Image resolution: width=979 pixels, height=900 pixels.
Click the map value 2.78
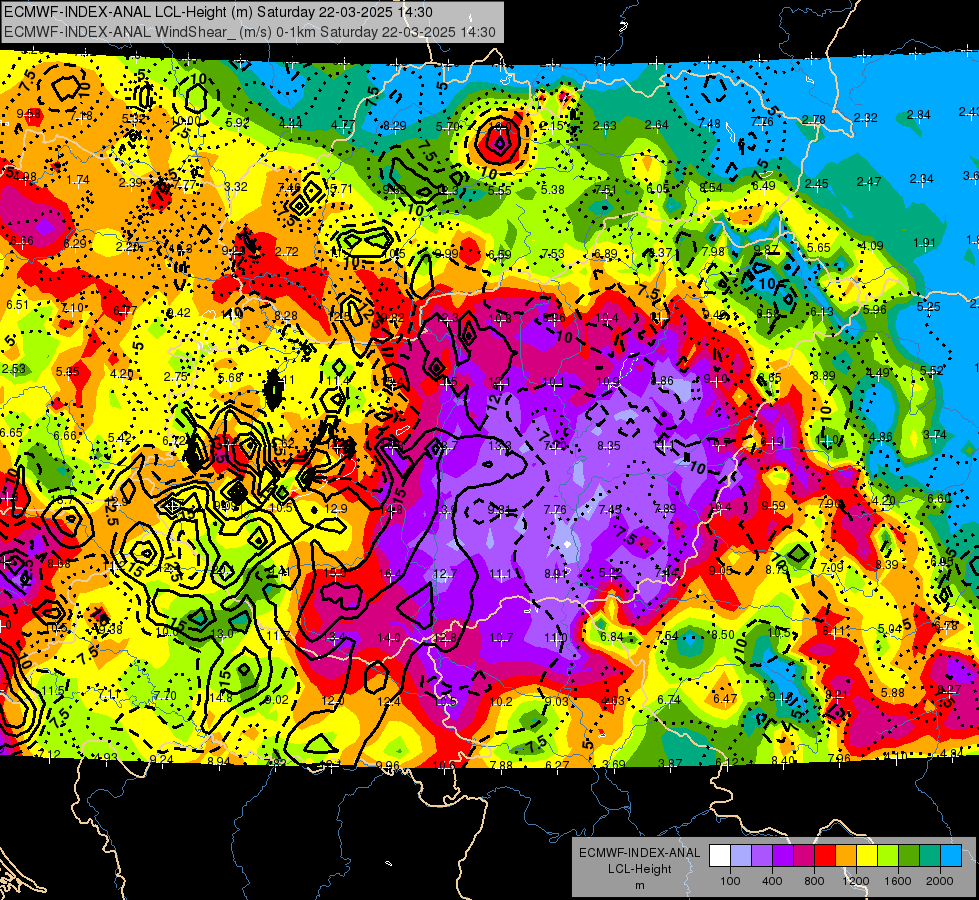point(814,119)
